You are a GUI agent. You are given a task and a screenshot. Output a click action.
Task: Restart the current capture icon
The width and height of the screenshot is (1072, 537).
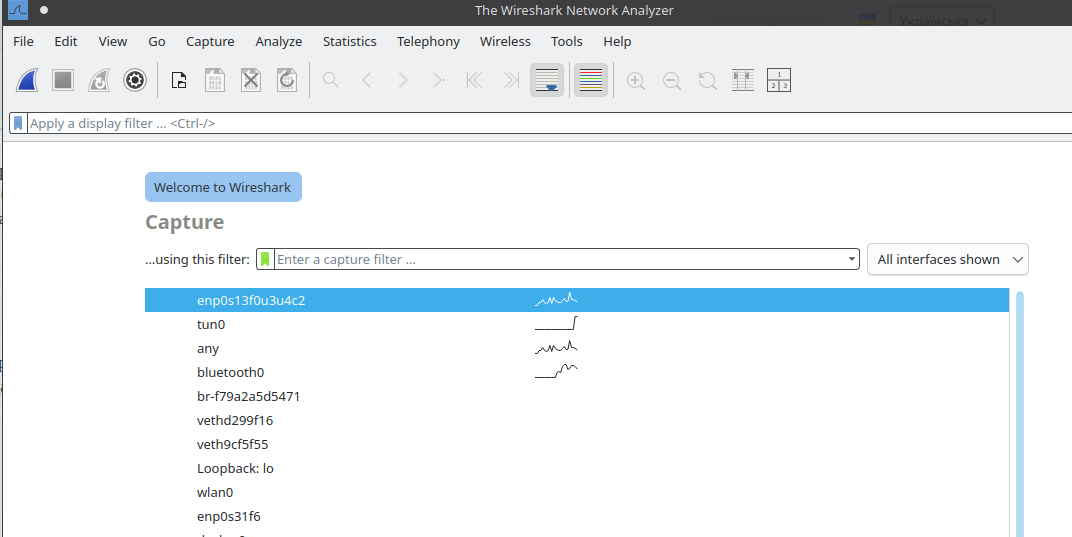(99, 81)
